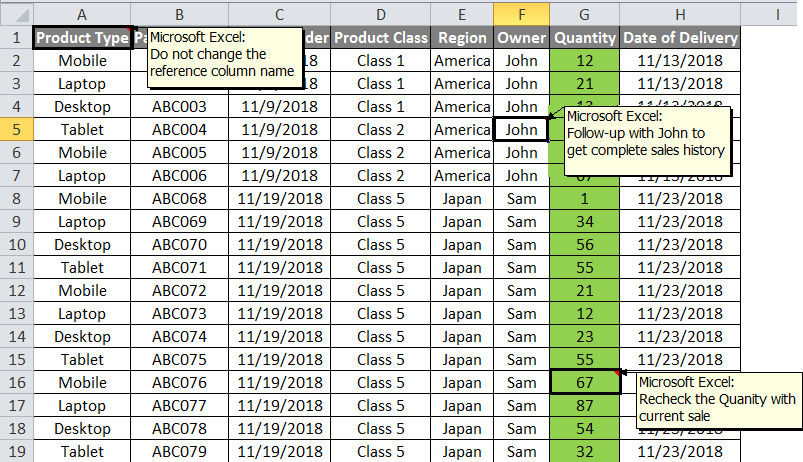This screenshot has width=803, height=462.
Task: Click the 'Do not change the reference column name' comment
Action: click(225, 57)
